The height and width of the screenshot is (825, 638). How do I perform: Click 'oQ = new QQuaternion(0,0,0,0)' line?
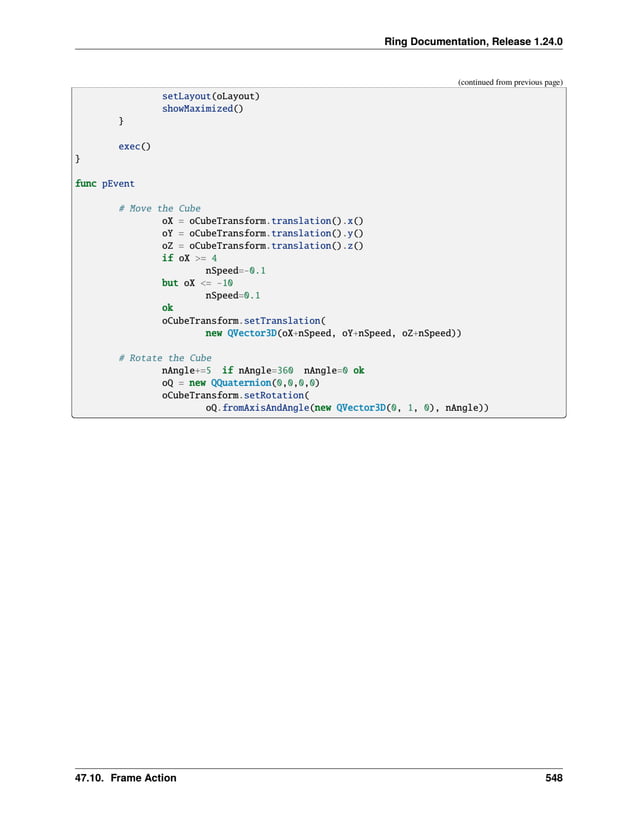[241, 383]
